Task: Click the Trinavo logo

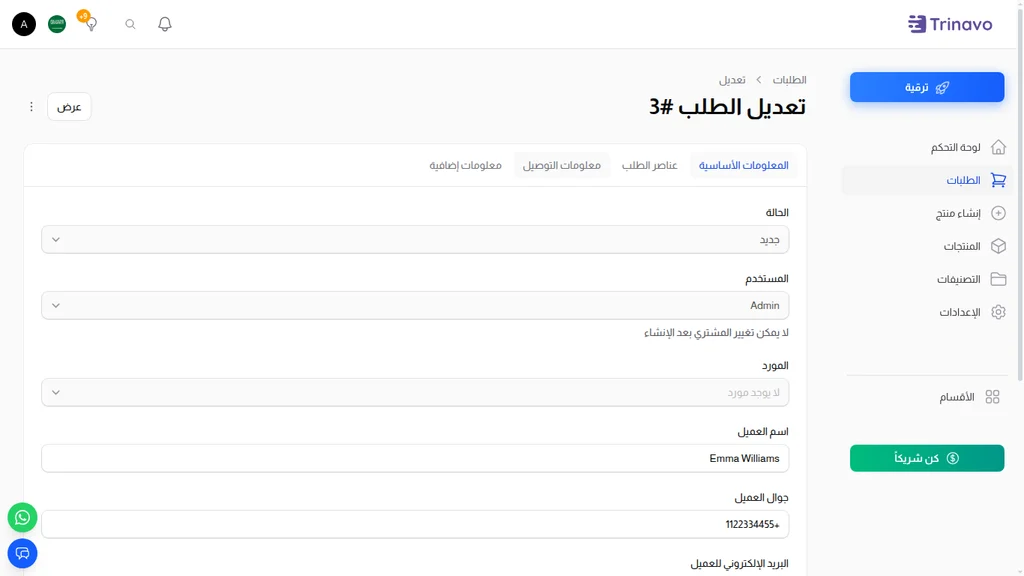Action: tap(950, 24)
